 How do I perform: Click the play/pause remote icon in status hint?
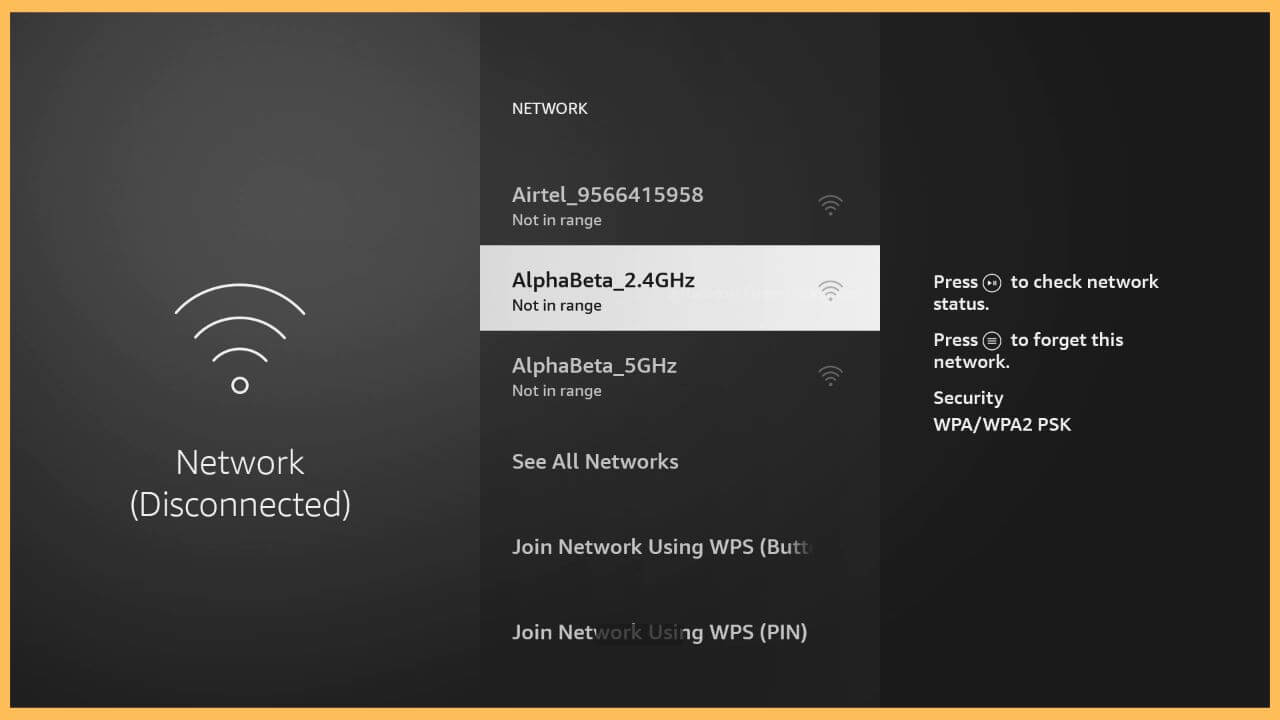coord(991,283)
